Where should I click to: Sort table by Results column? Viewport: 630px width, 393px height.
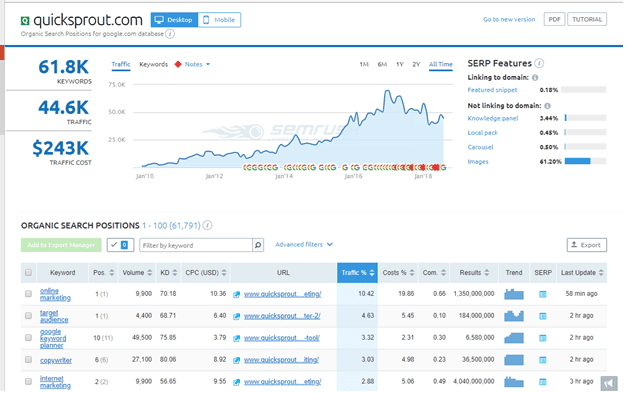[474, 273]
